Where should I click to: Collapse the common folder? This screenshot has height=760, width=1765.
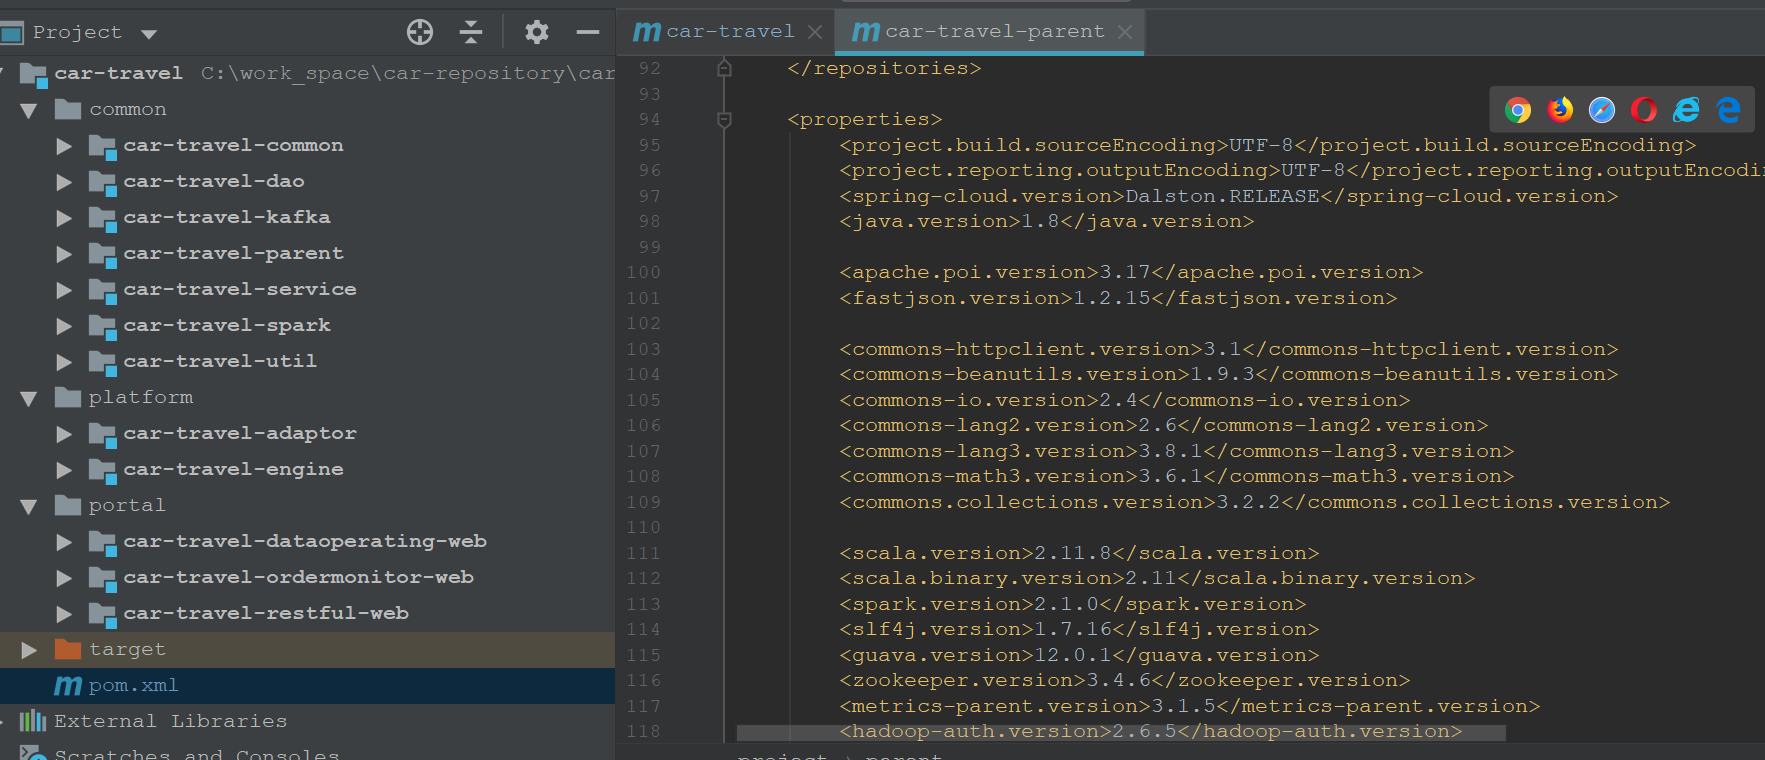click(x=29, y=110)
